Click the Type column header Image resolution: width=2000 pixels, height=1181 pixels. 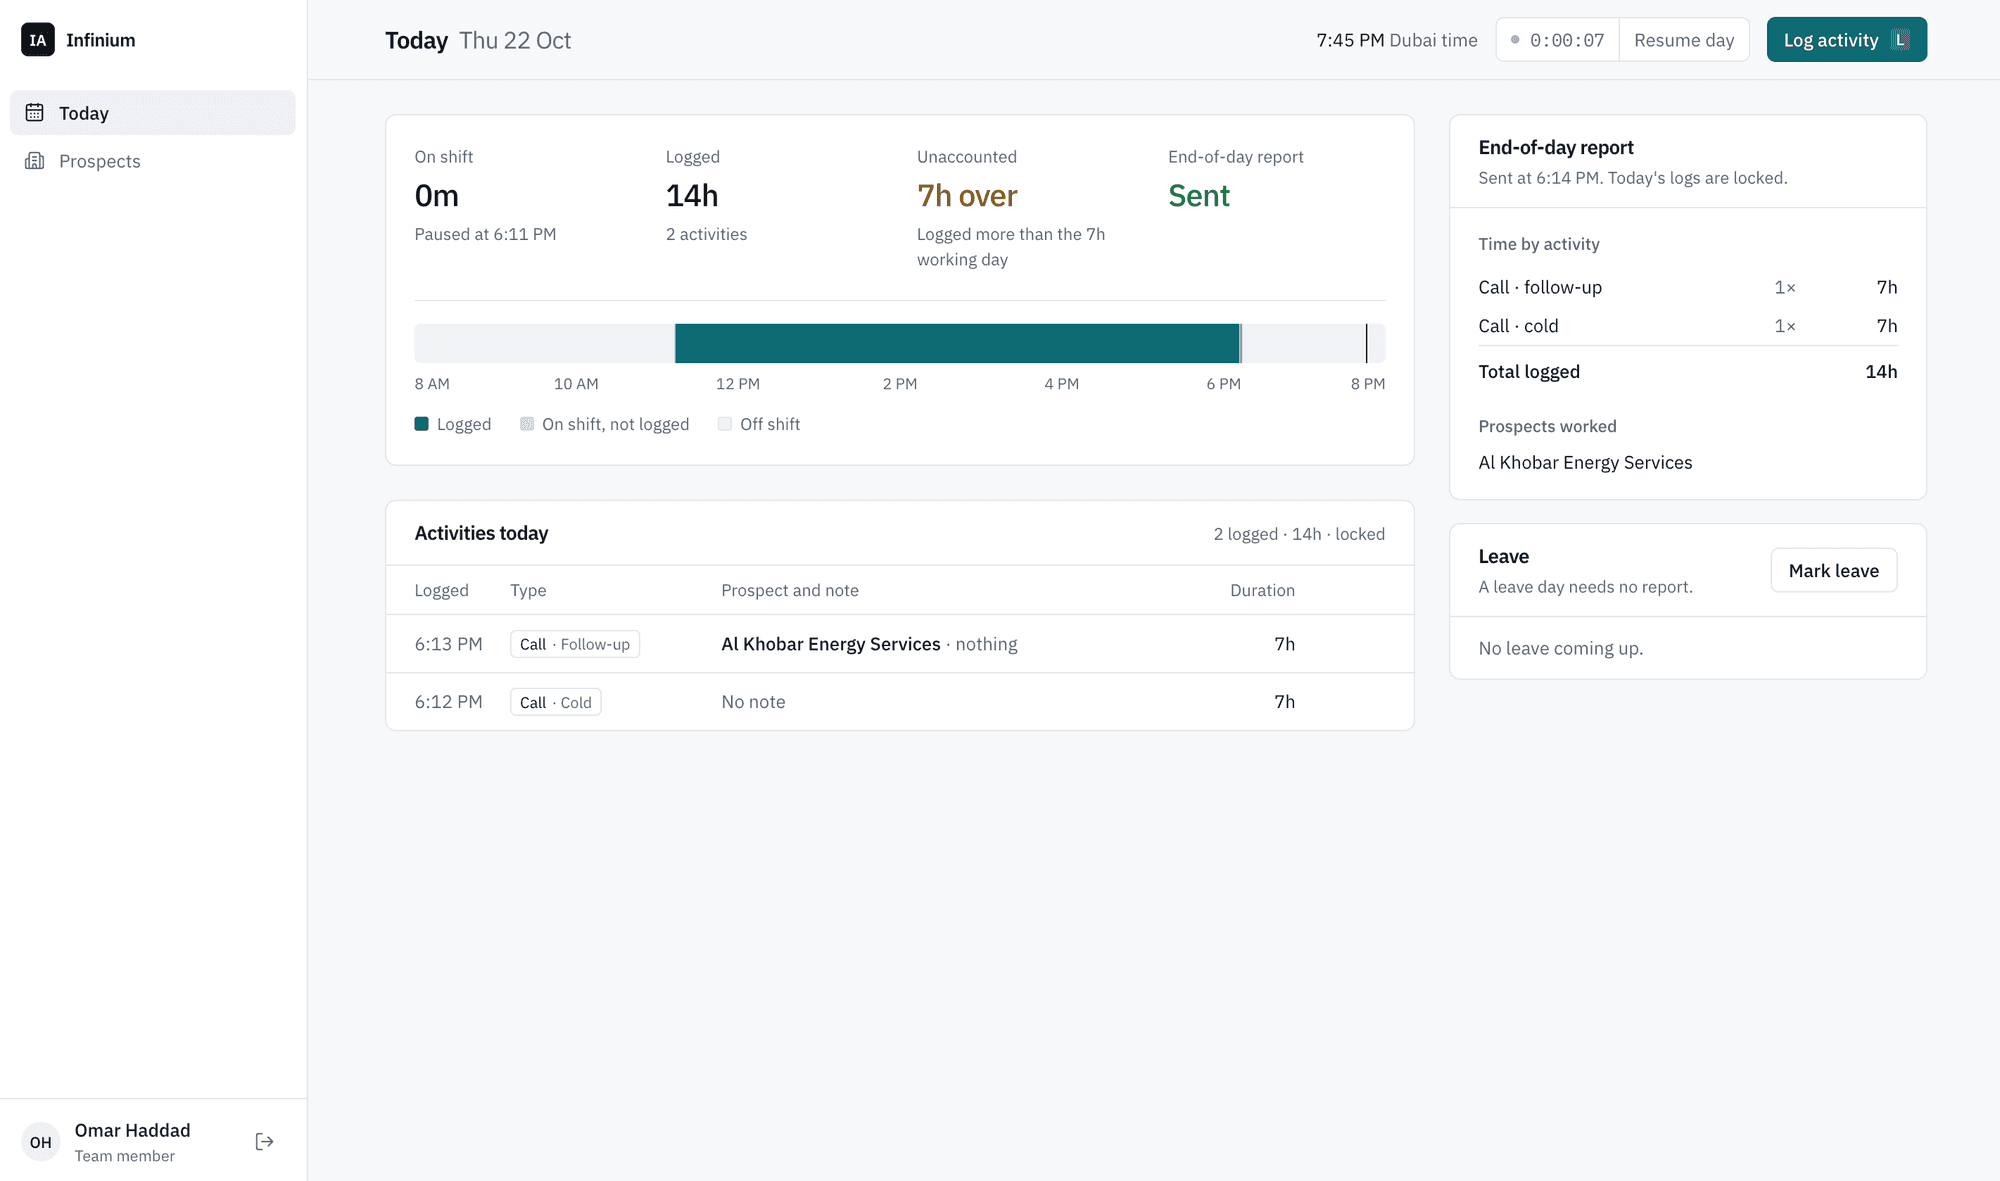point(528,590)
